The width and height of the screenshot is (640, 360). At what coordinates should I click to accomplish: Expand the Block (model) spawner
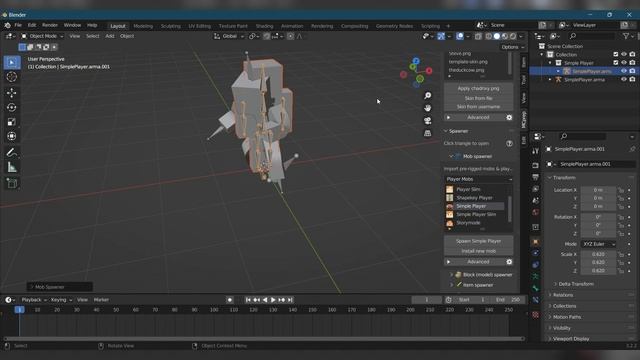click(451, 275)
